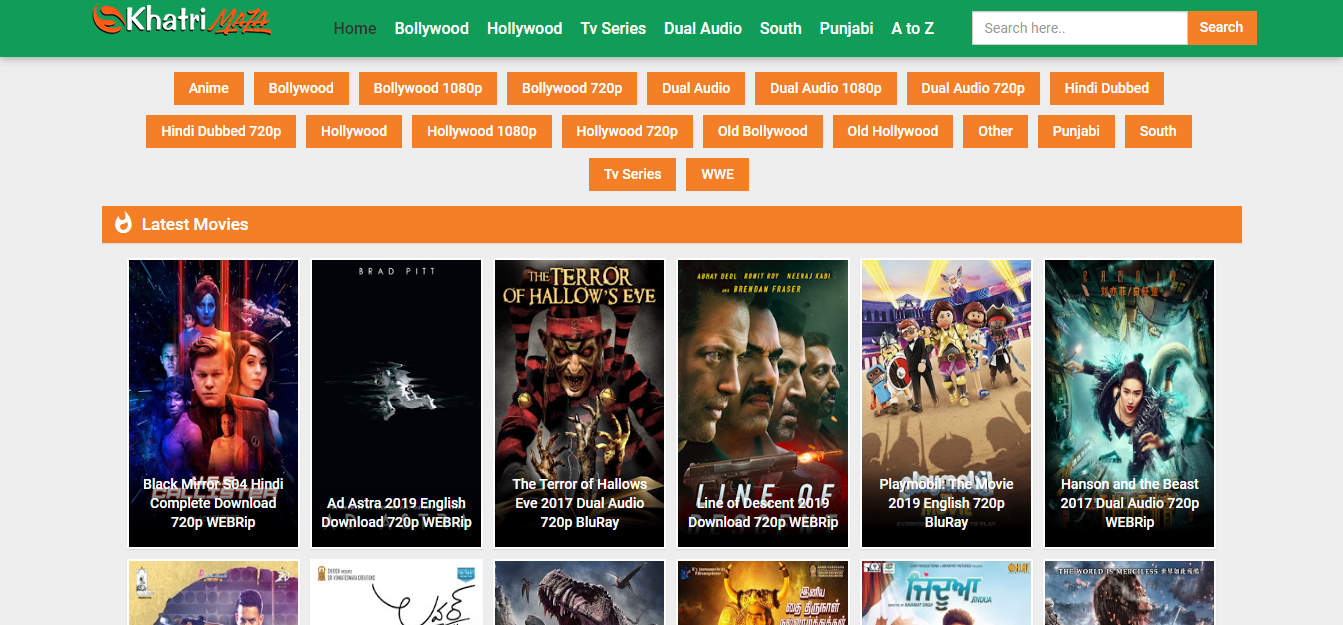Open the Dual Audio 1080p category

(826, 88)
